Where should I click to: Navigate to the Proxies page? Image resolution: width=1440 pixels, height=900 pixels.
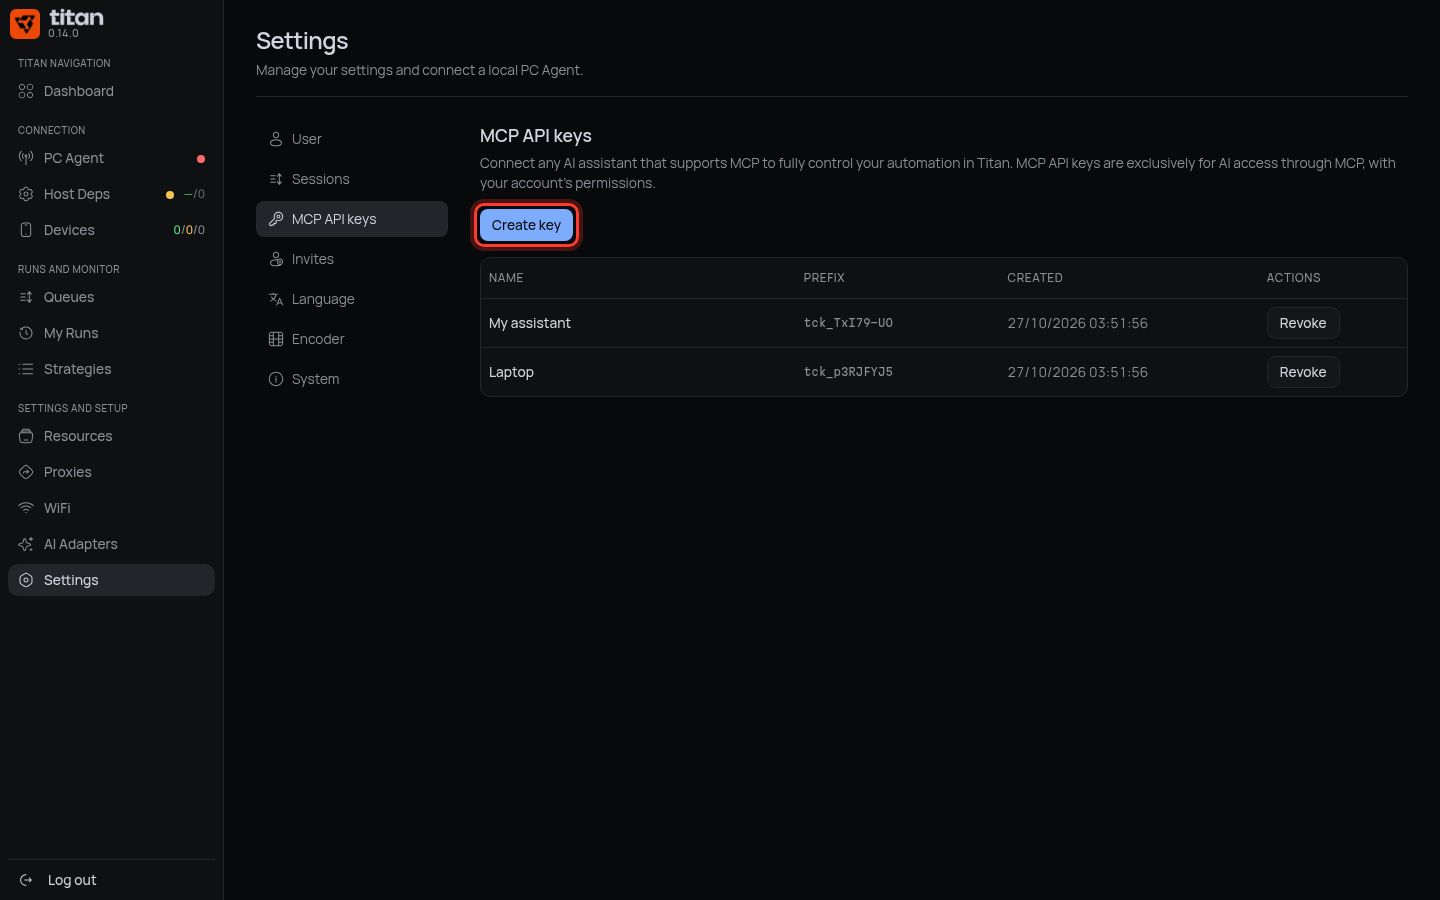click(x=111, y=472)
